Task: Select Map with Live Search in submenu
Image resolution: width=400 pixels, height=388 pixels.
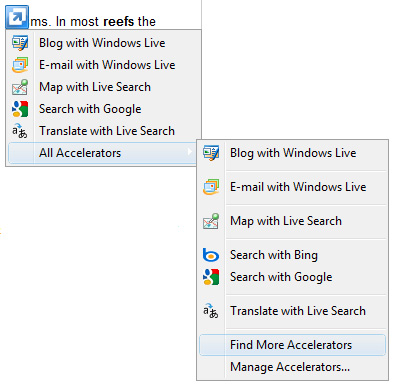Action: click(293, 221)
